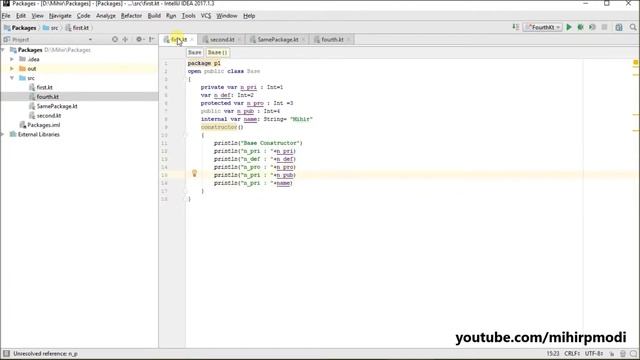
Task: Select SamePackage.kt in project tree
Action: 53,106
